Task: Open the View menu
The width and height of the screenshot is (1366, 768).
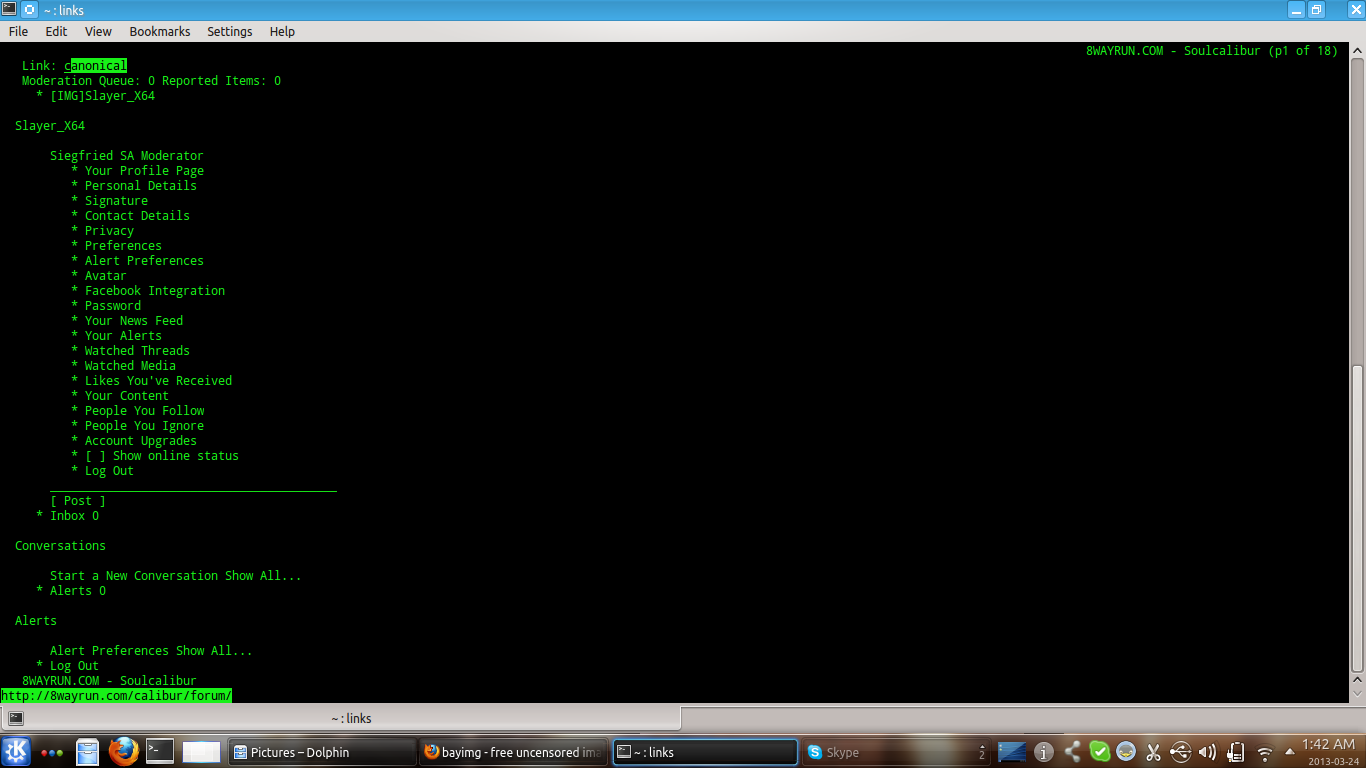Action: (x=98, y=31)
